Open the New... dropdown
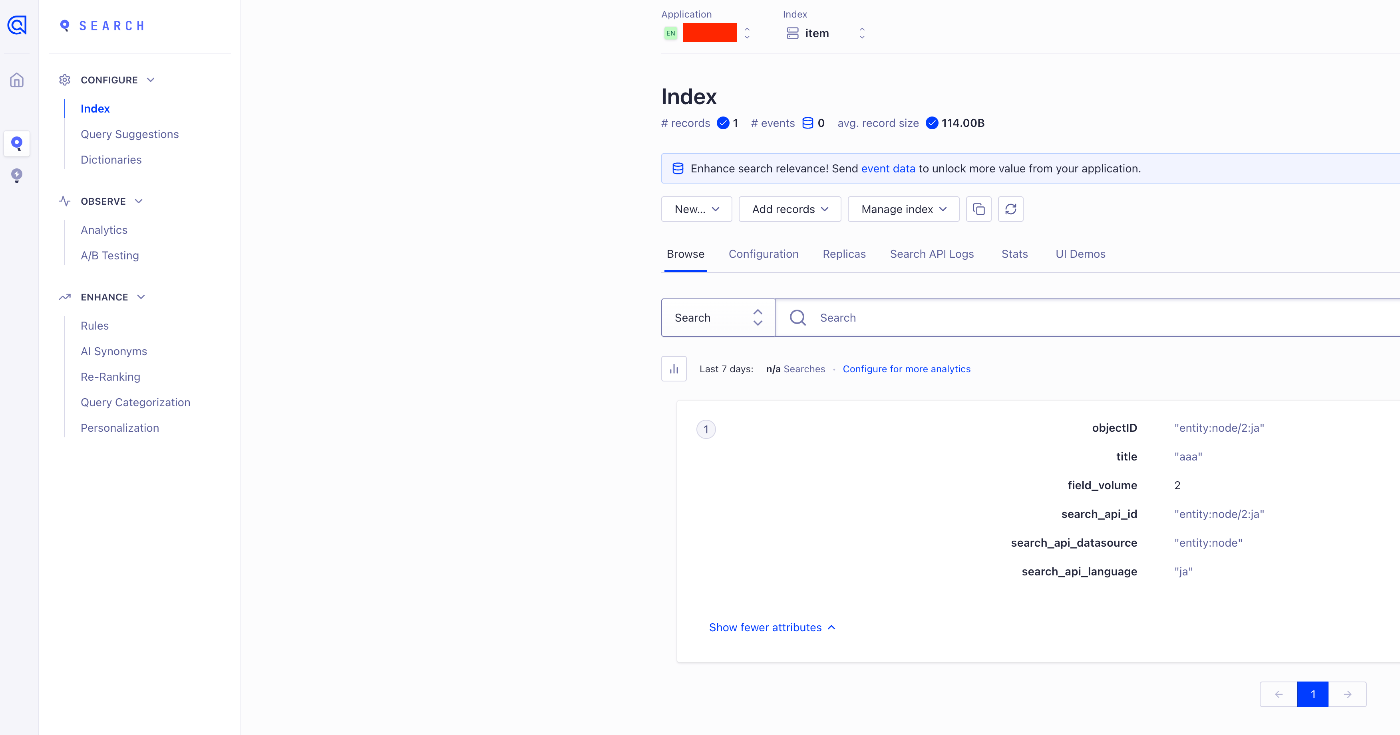Image resolution: width=1400 pixels, height=735 pixels. point(696,209)
